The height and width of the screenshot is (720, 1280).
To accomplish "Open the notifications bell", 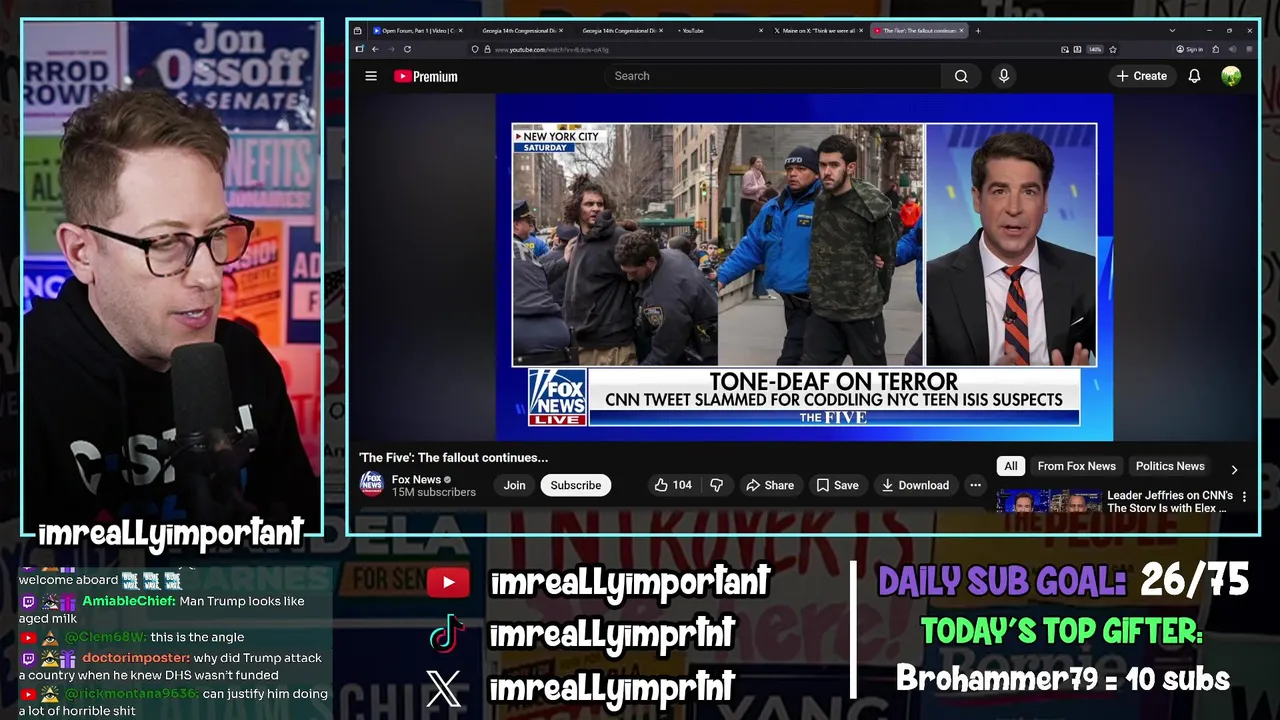I will (1194, 76).
